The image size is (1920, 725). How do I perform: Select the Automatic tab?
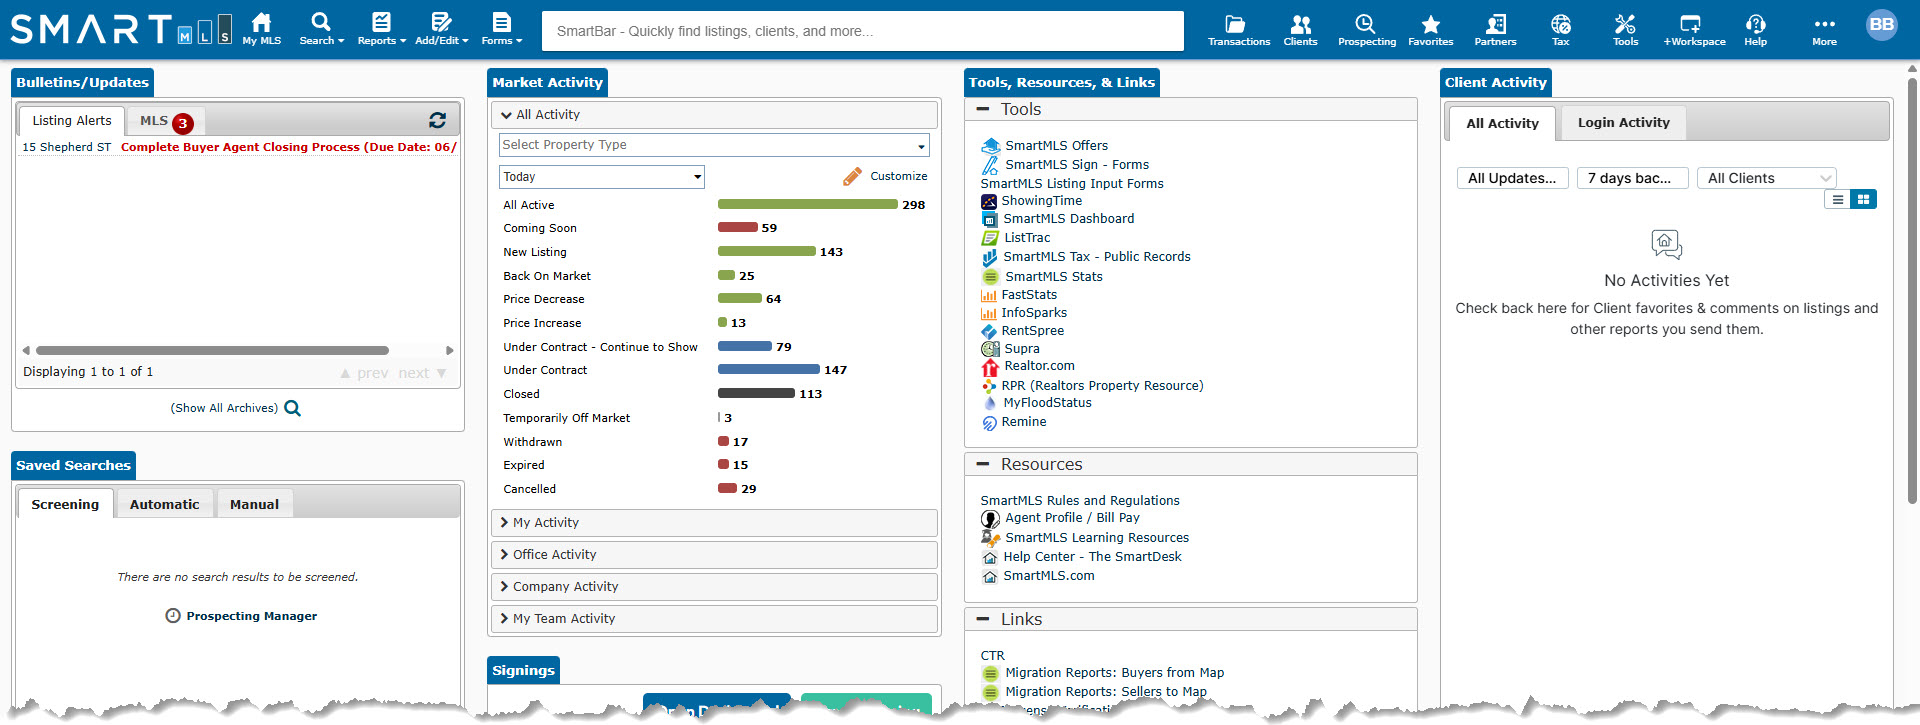pos(165,504)
